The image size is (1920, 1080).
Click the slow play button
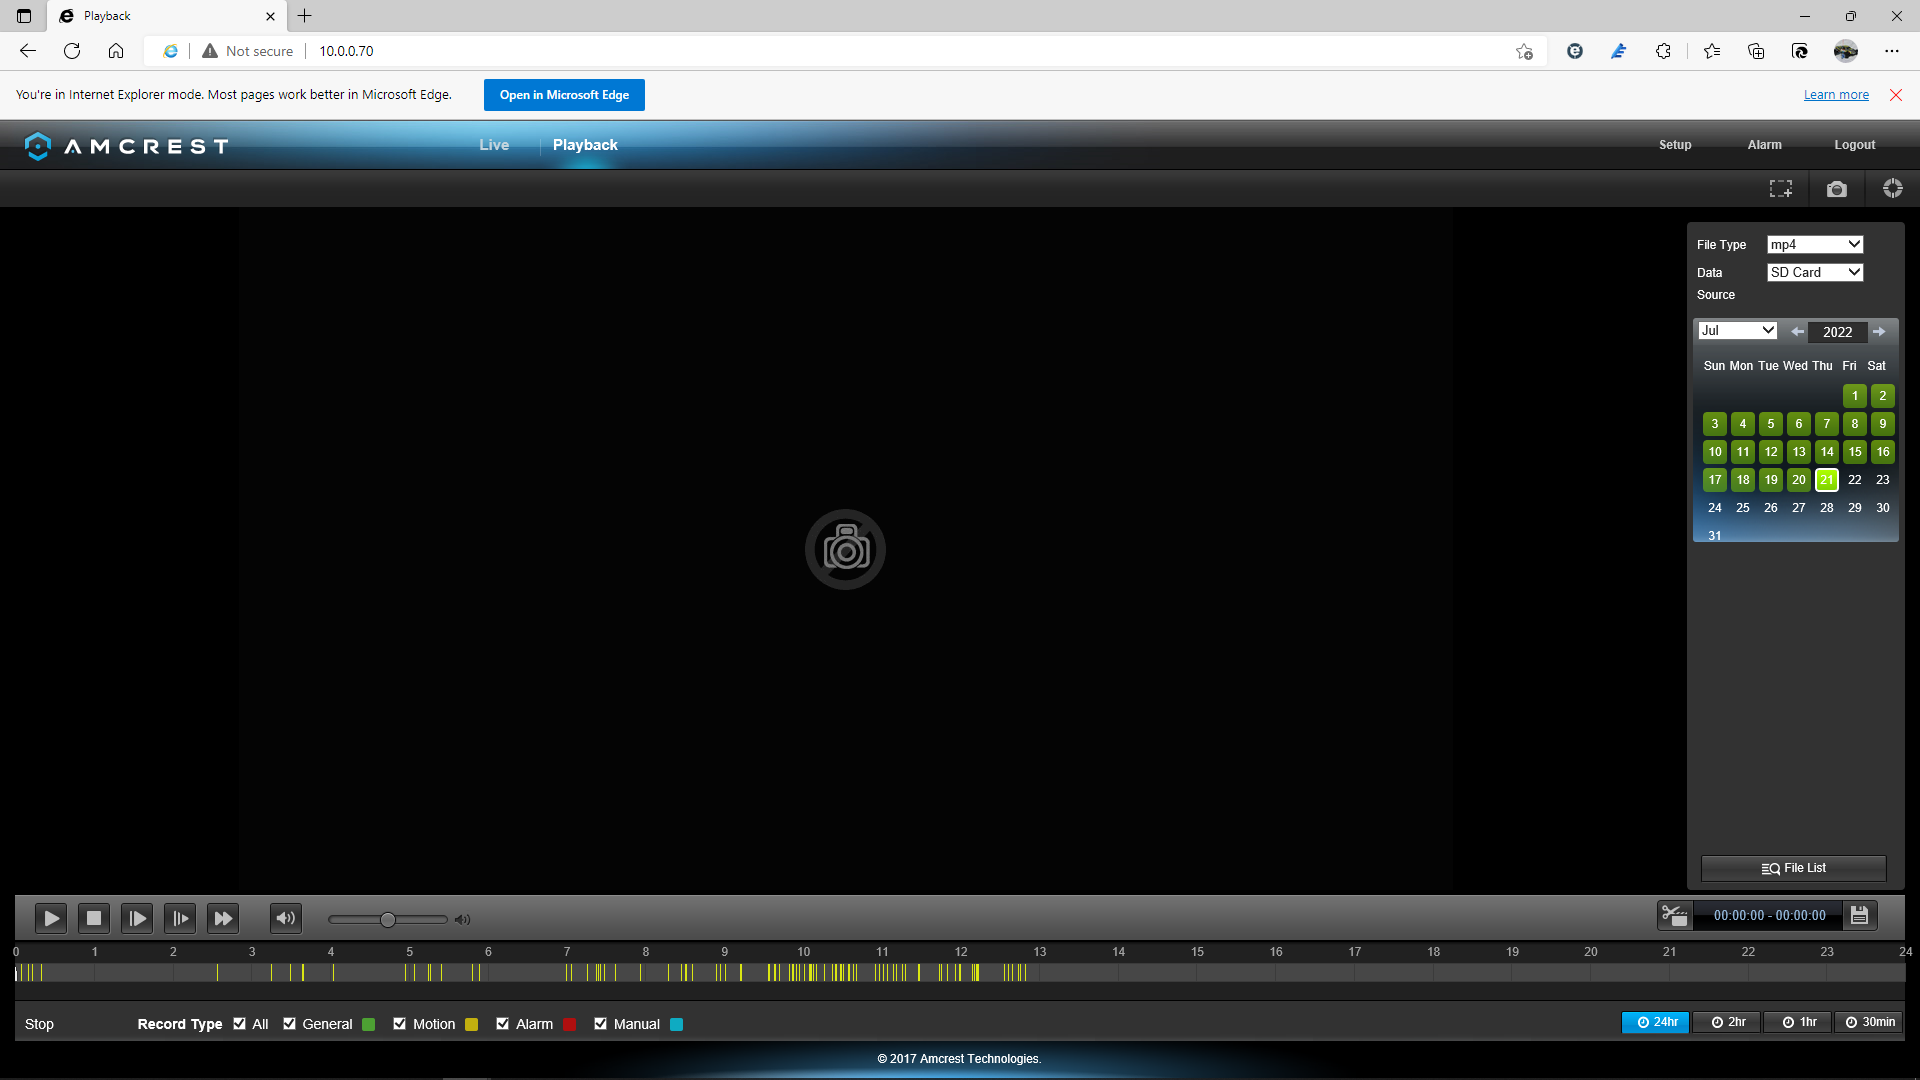coord(137,918)
